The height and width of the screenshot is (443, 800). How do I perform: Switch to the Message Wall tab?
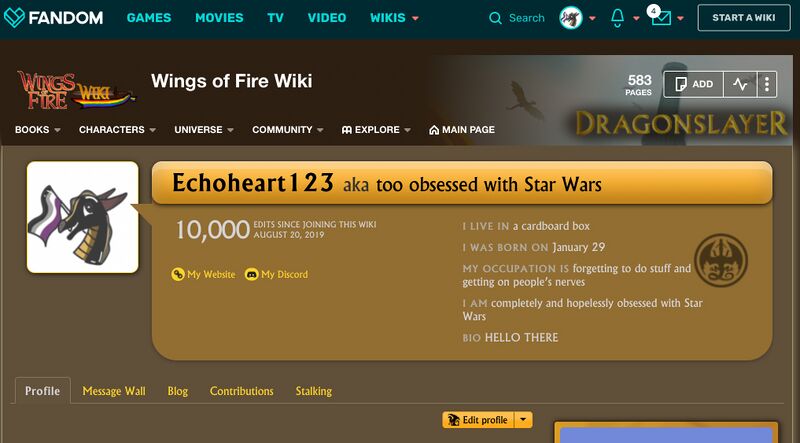click(114, 391)
